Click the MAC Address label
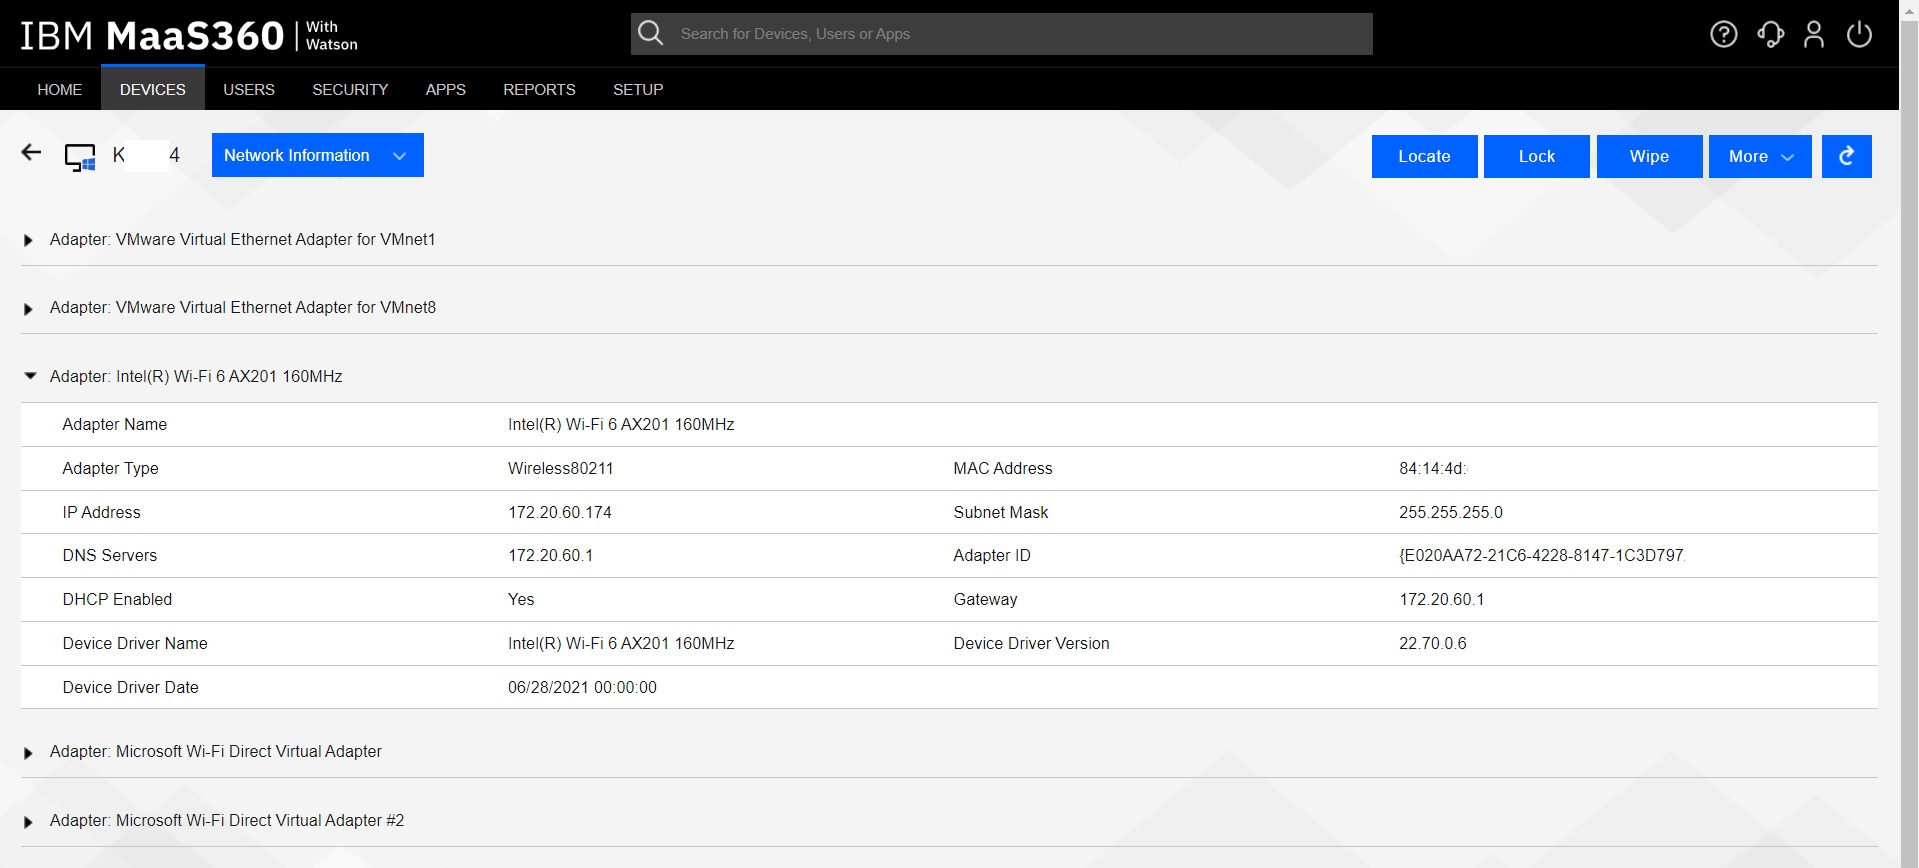 (x=1003, y=468)
